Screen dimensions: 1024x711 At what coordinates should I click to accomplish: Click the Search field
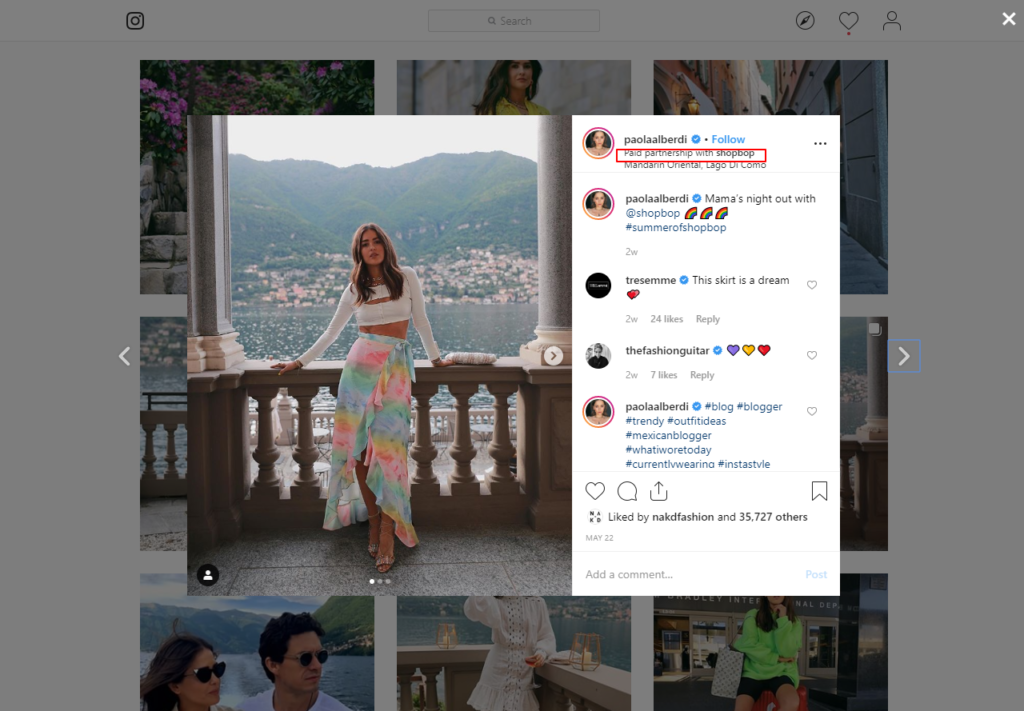[514, 21]
